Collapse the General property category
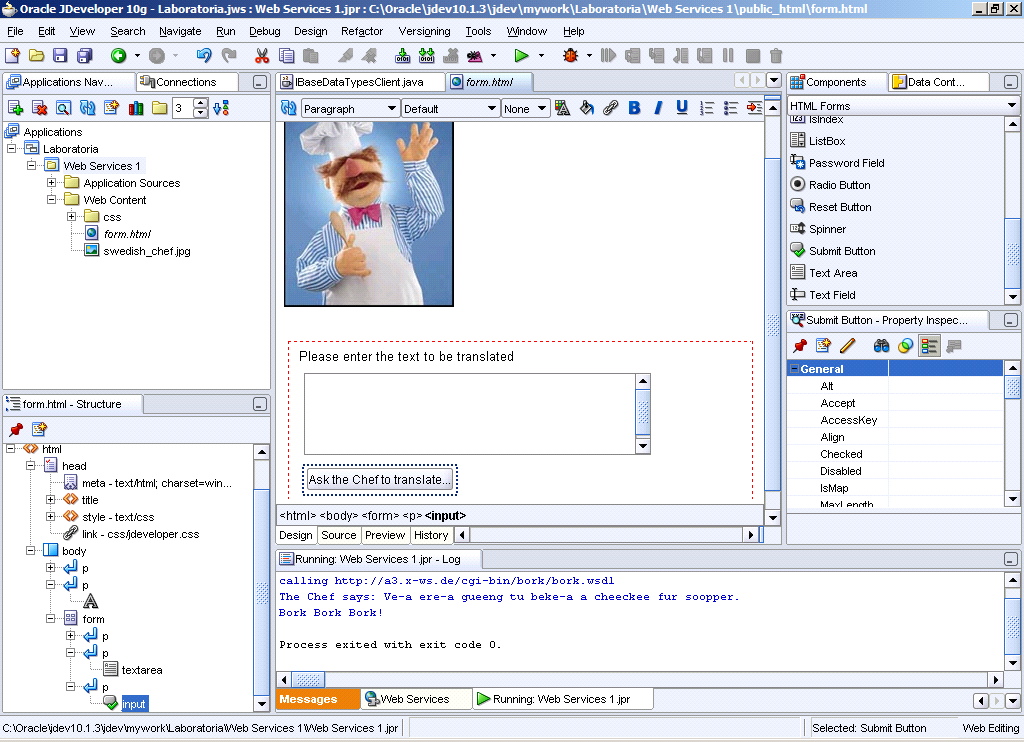The image size is (1024, 742). (794, 369)
